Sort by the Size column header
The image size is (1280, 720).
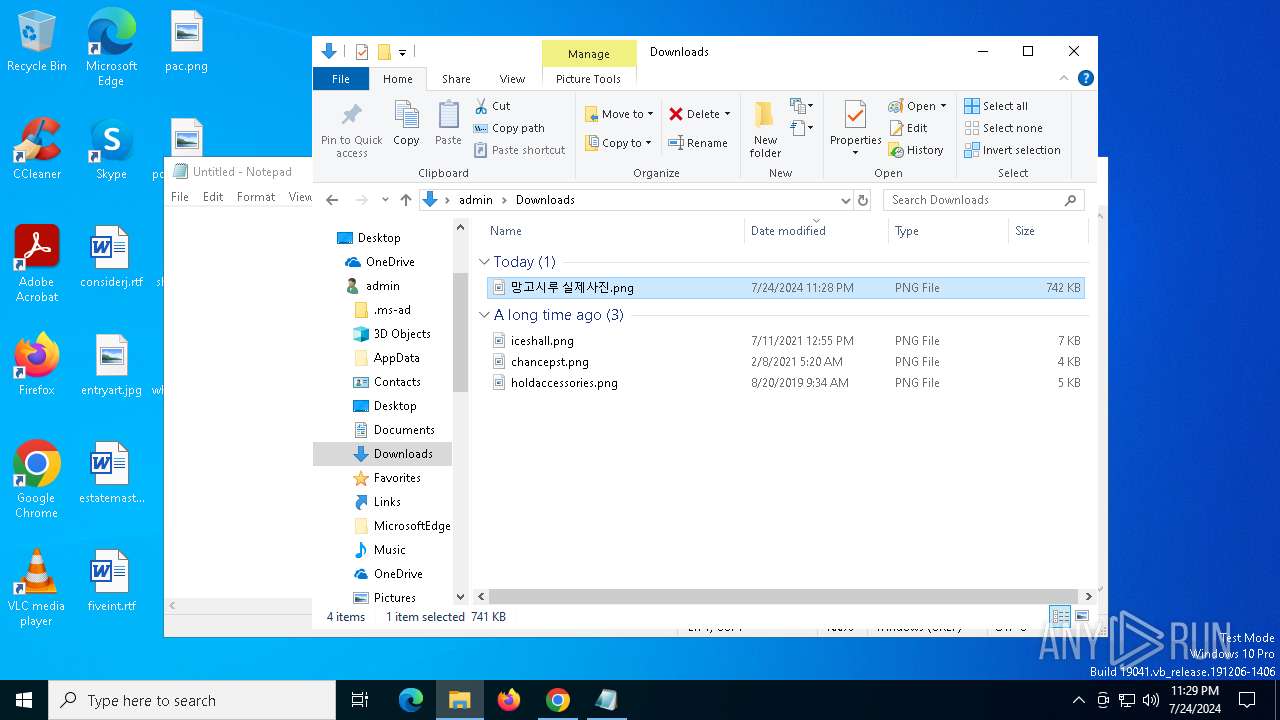(x=1047, y=231)
